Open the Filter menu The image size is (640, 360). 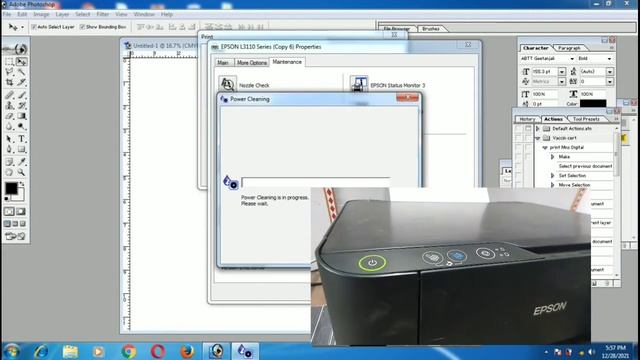(x=103, y=14)
